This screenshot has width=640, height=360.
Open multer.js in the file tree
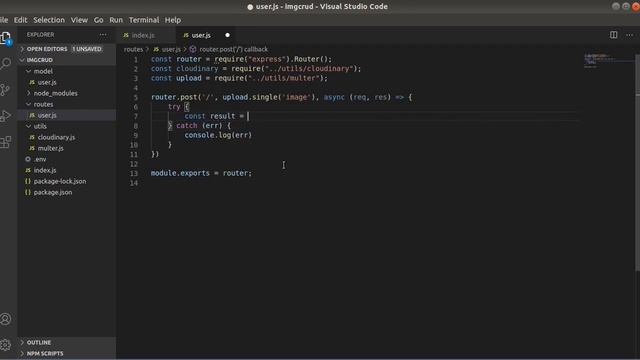(x=51, y=148)
